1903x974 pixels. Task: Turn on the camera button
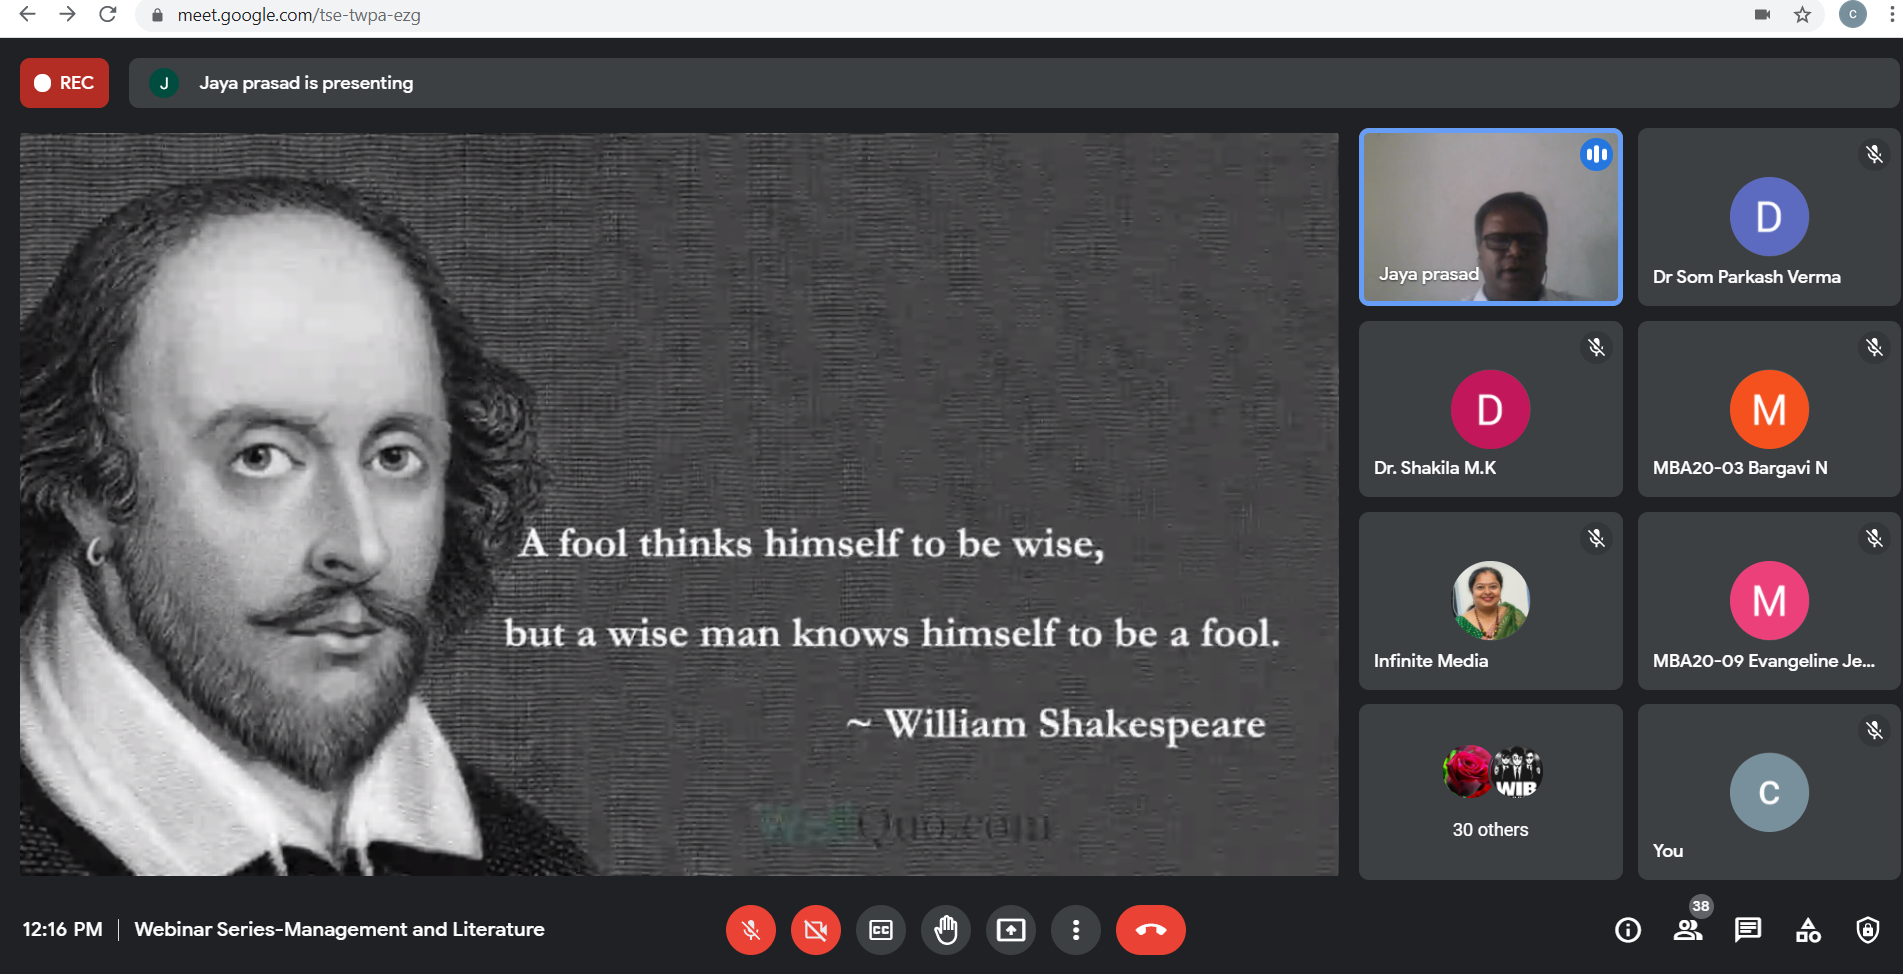click(816, 930)
